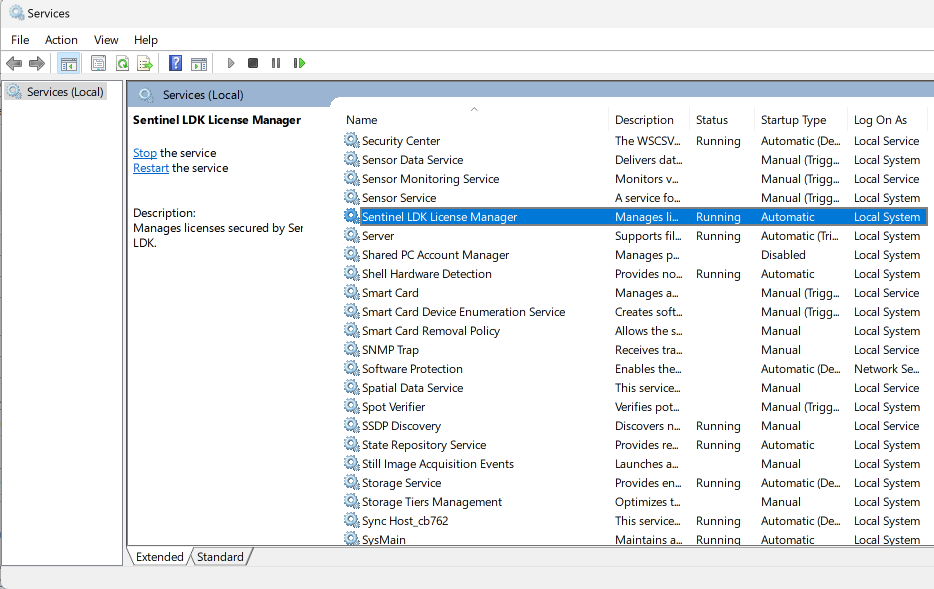Switch to the Extended tab
The width and height of the screenshot is (934, 589).
point(160,557)
